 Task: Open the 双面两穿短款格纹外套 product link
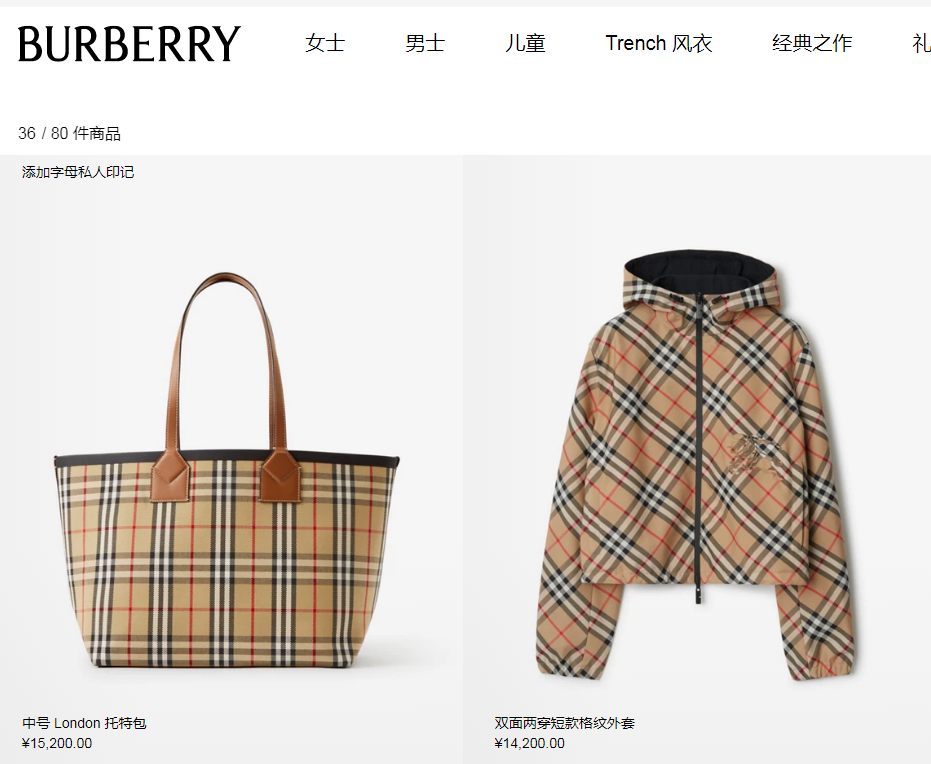tap(565, 723)
